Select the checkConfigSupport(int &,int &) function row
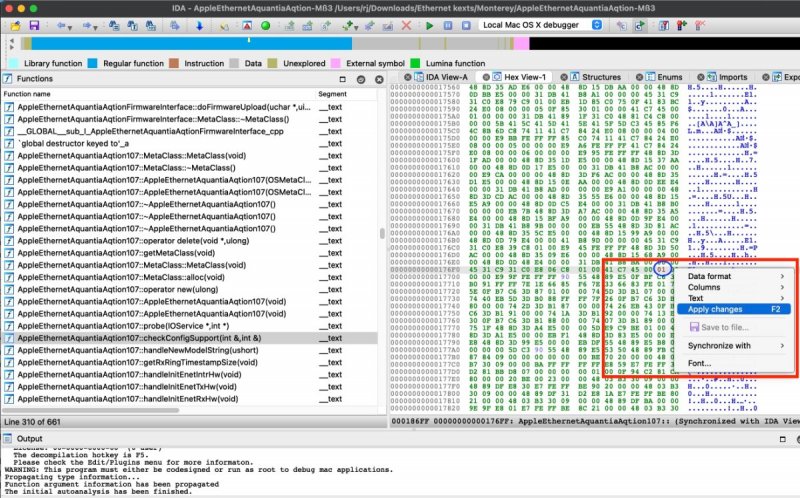This screenshot has width=800, height=498. [190, 338]
